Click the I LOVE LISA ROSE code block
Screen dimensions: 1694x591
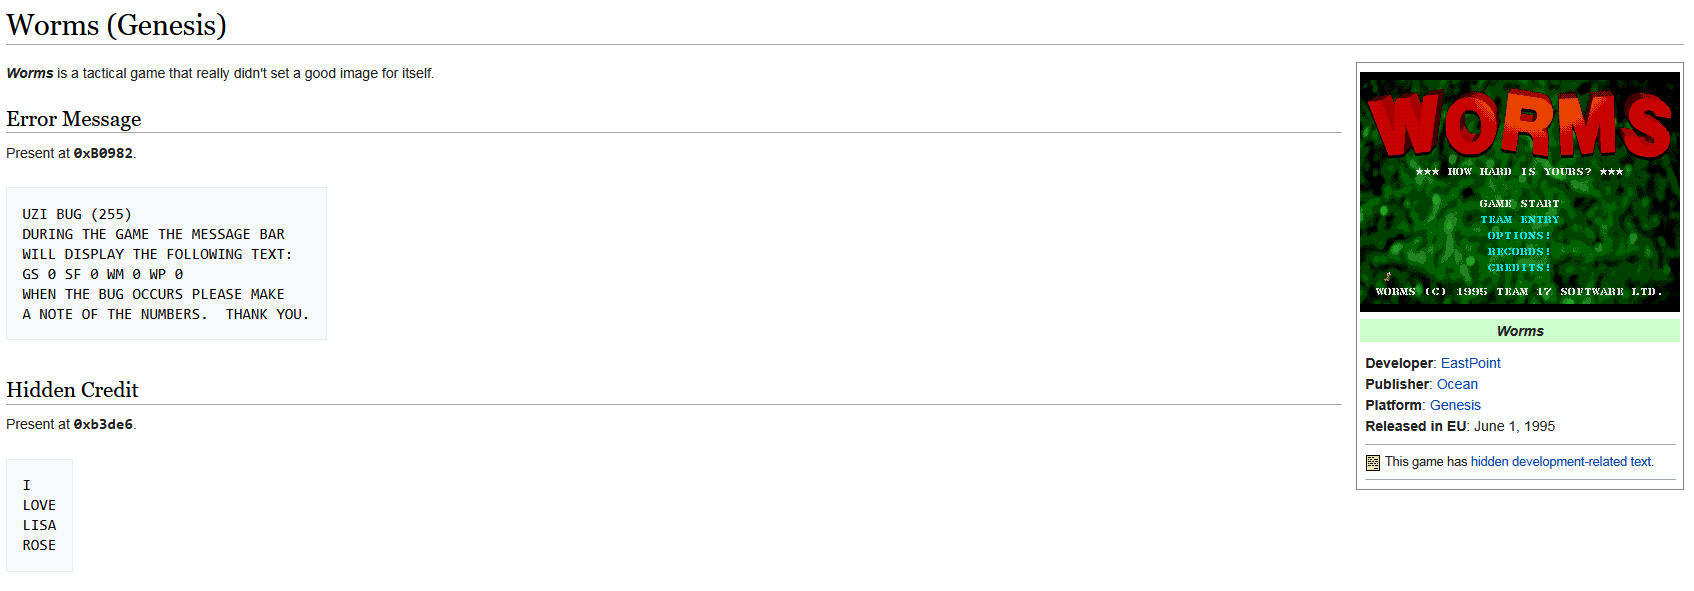pos(39,515)
